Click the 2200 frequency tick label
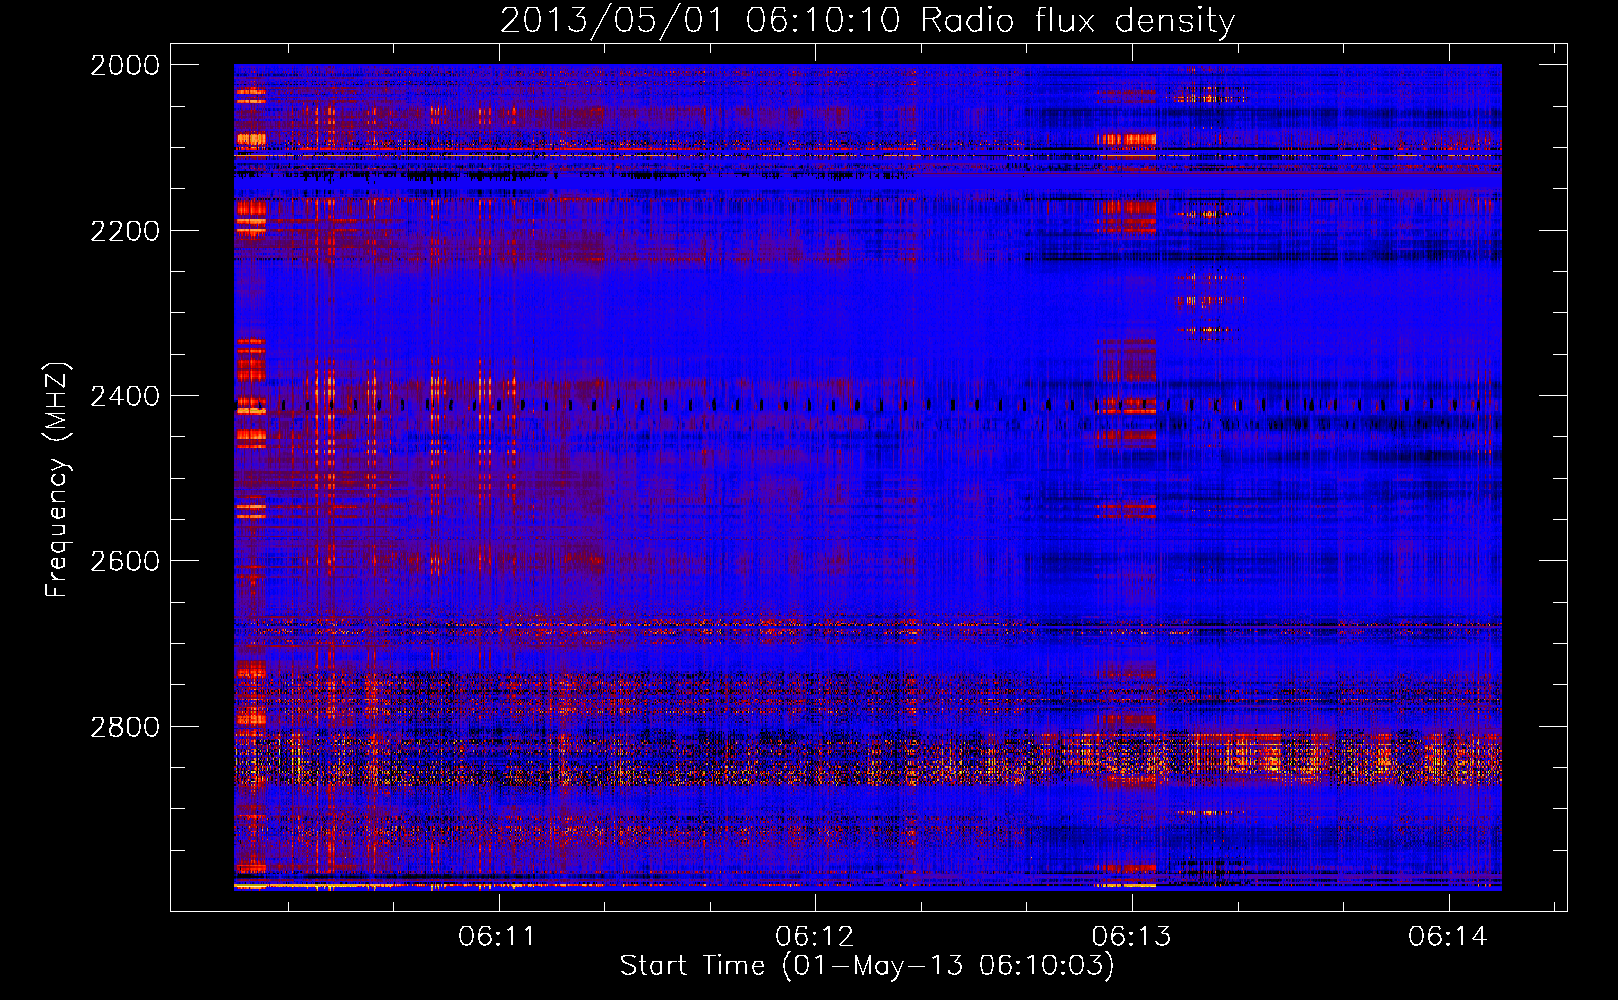The width and height of the screenshot is (1618, 1000). coord(125,231)
